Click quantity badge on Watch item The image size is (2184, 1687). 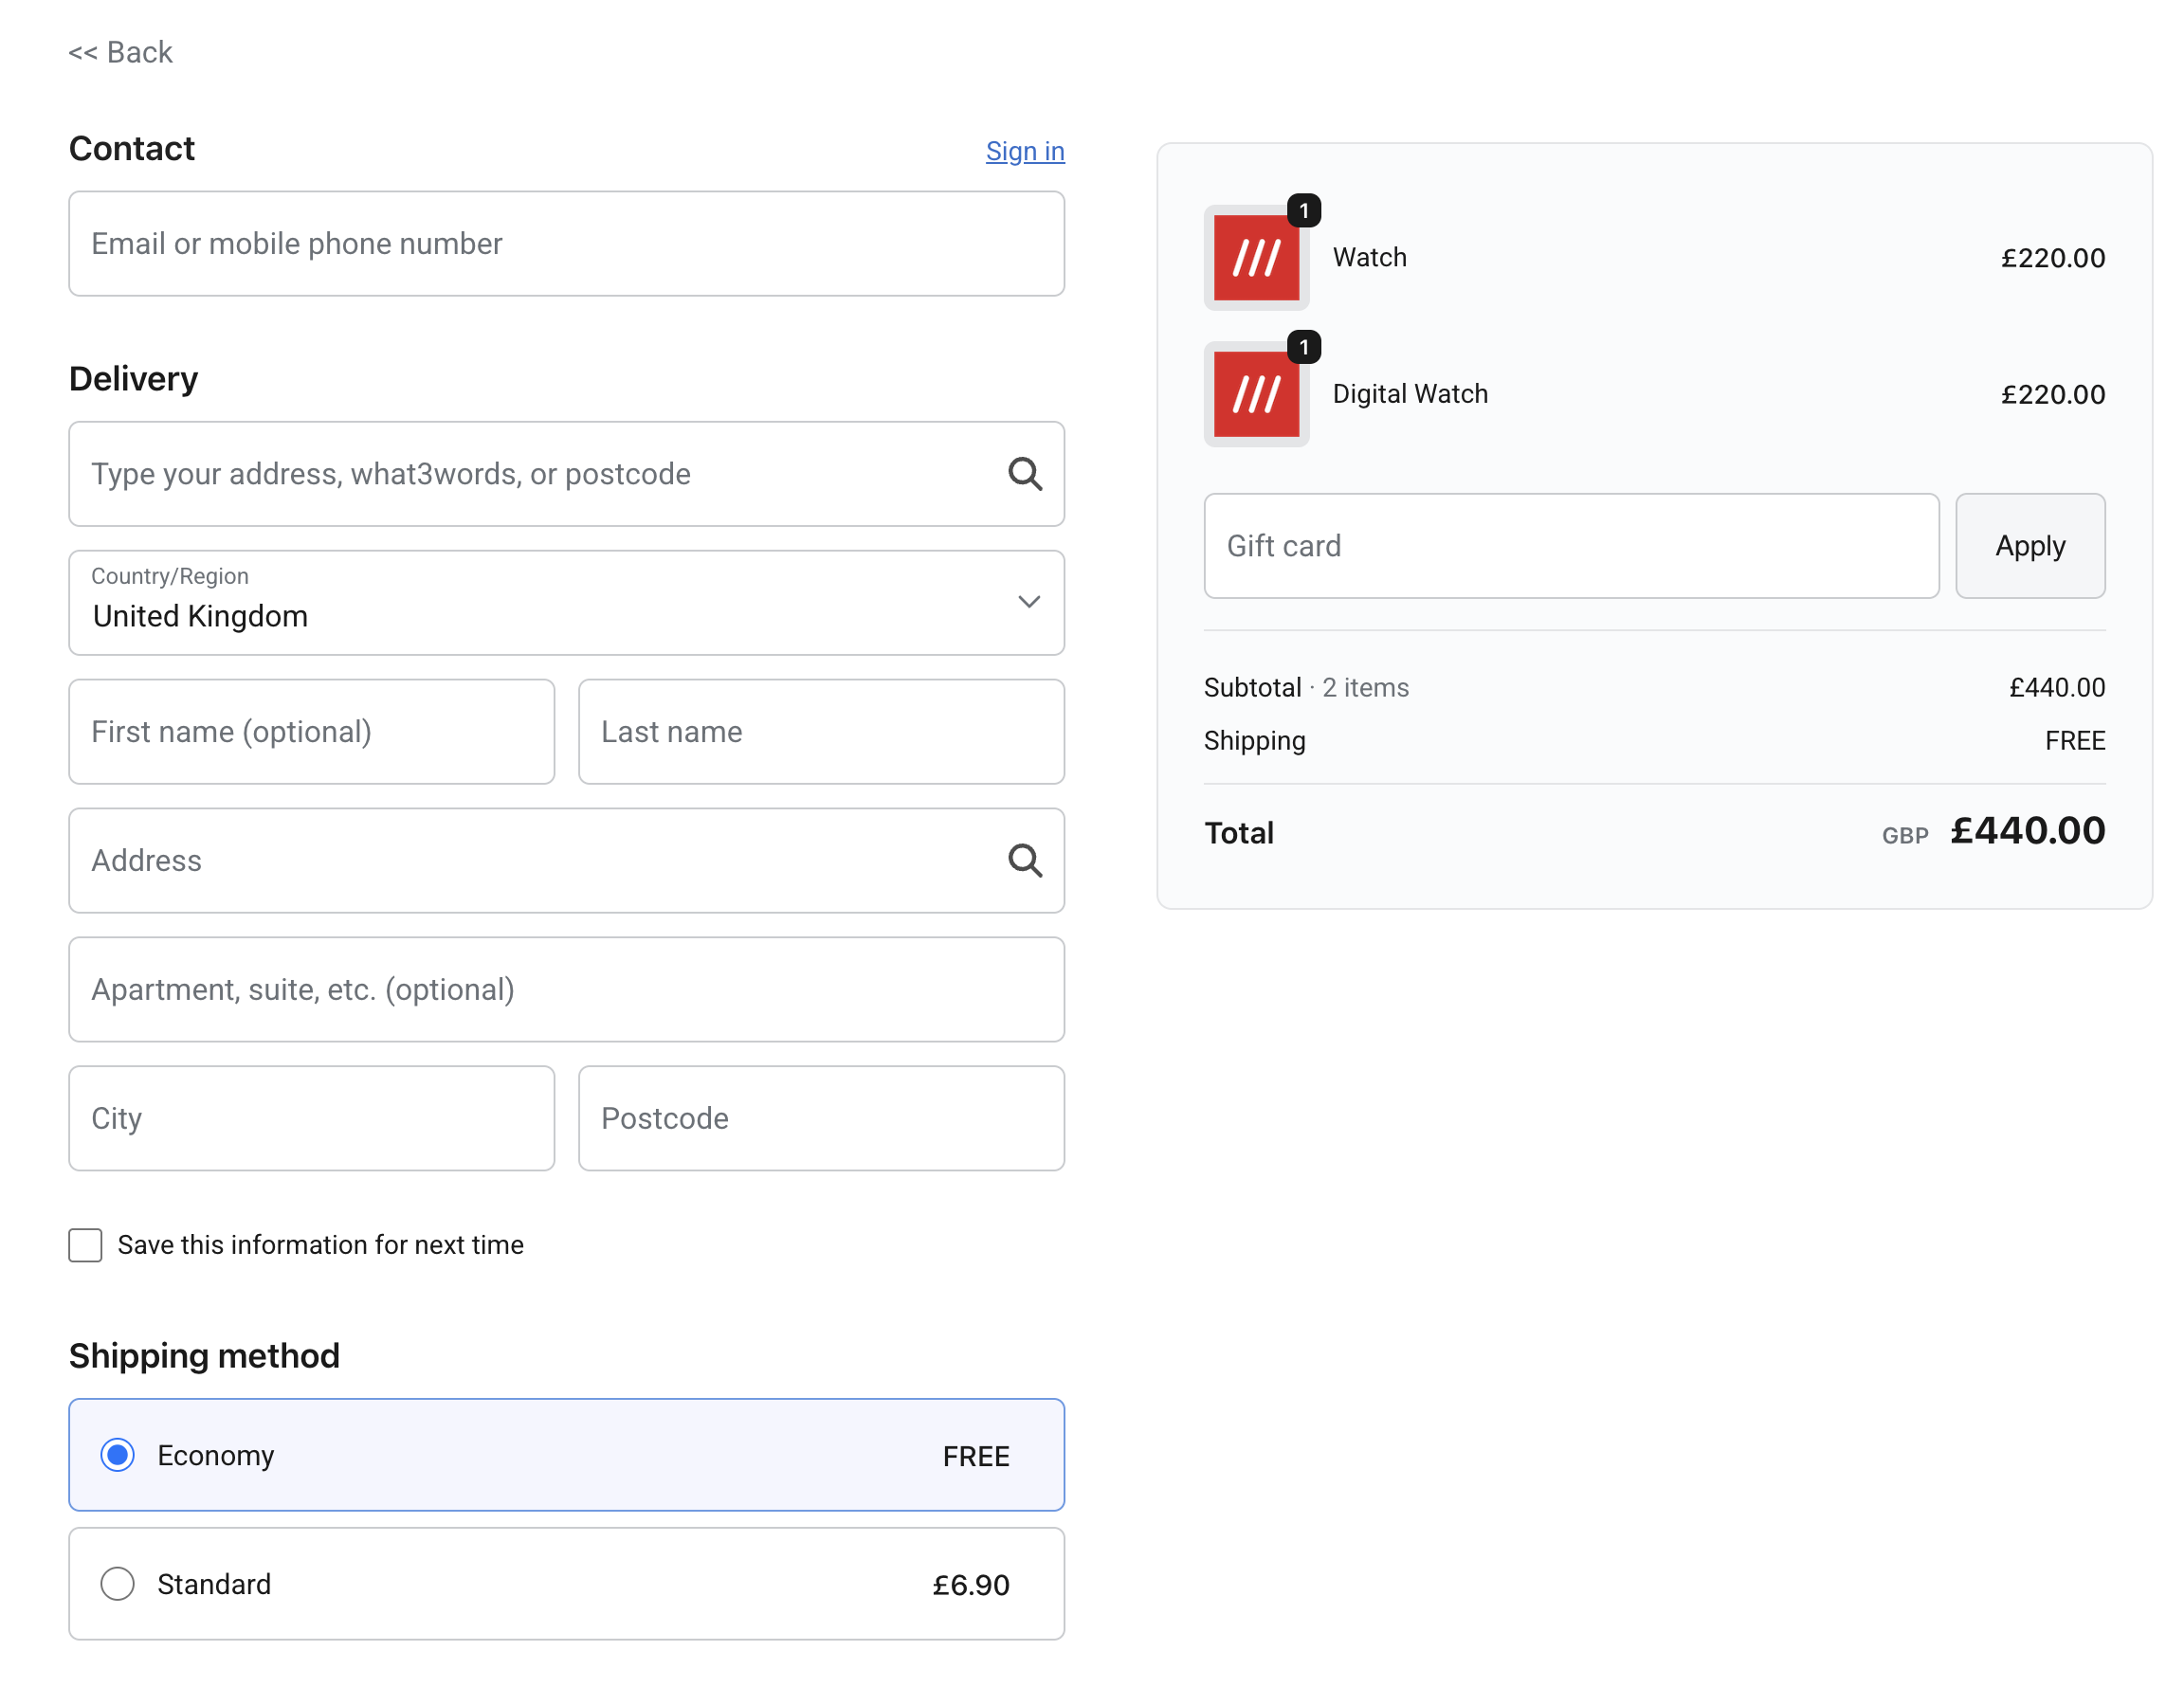click(1304, 211)
